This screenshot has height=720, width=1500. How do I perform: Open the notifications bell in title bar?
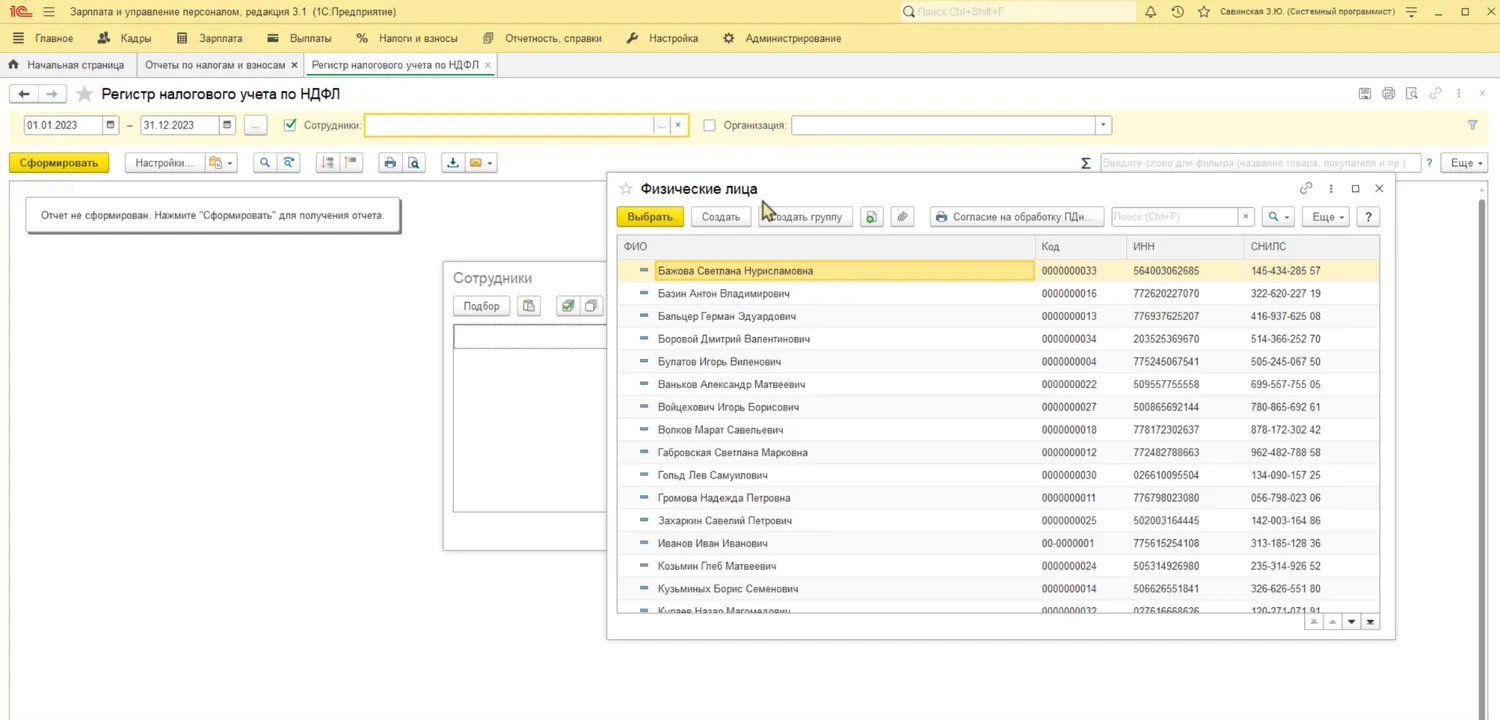tap(1151, 12)
